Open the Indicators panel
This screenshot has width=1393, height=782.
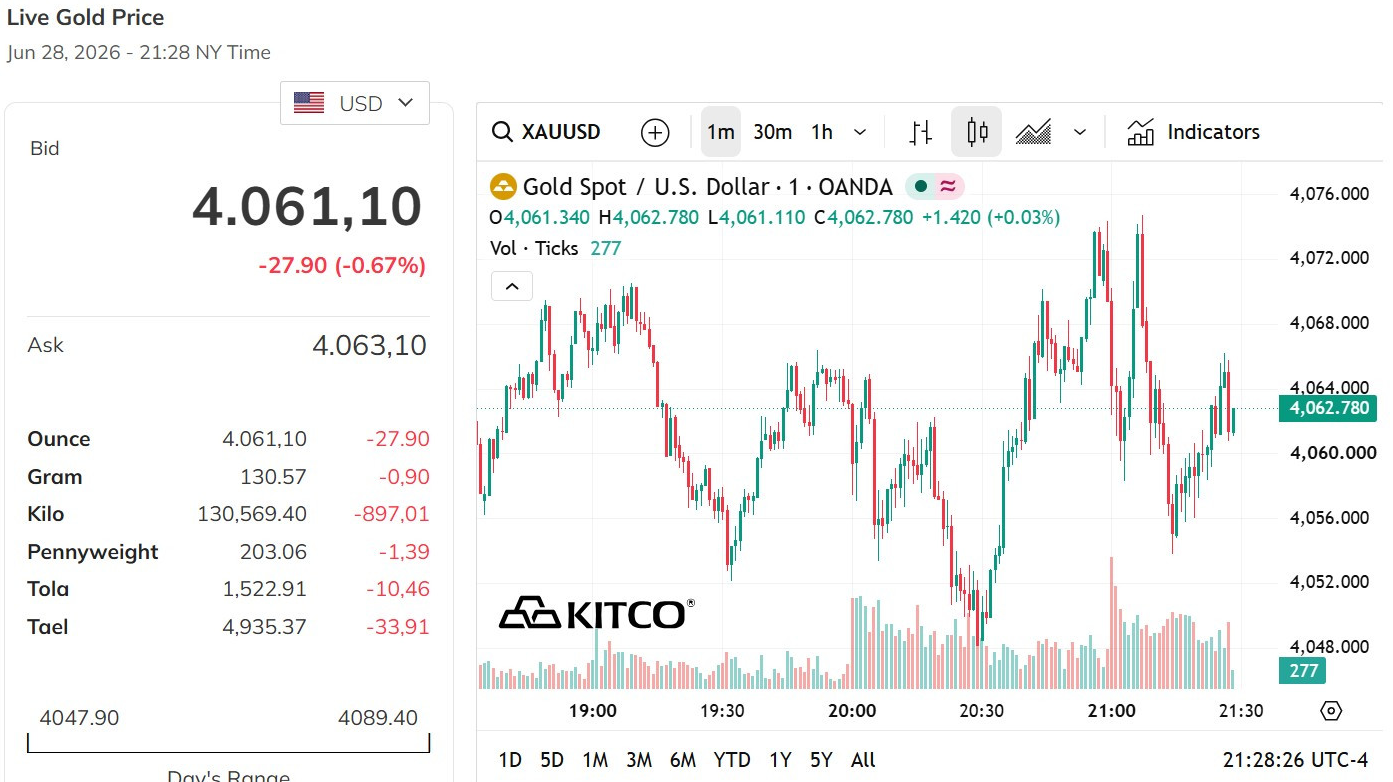pyautogui.click(x=1193, y=132)
